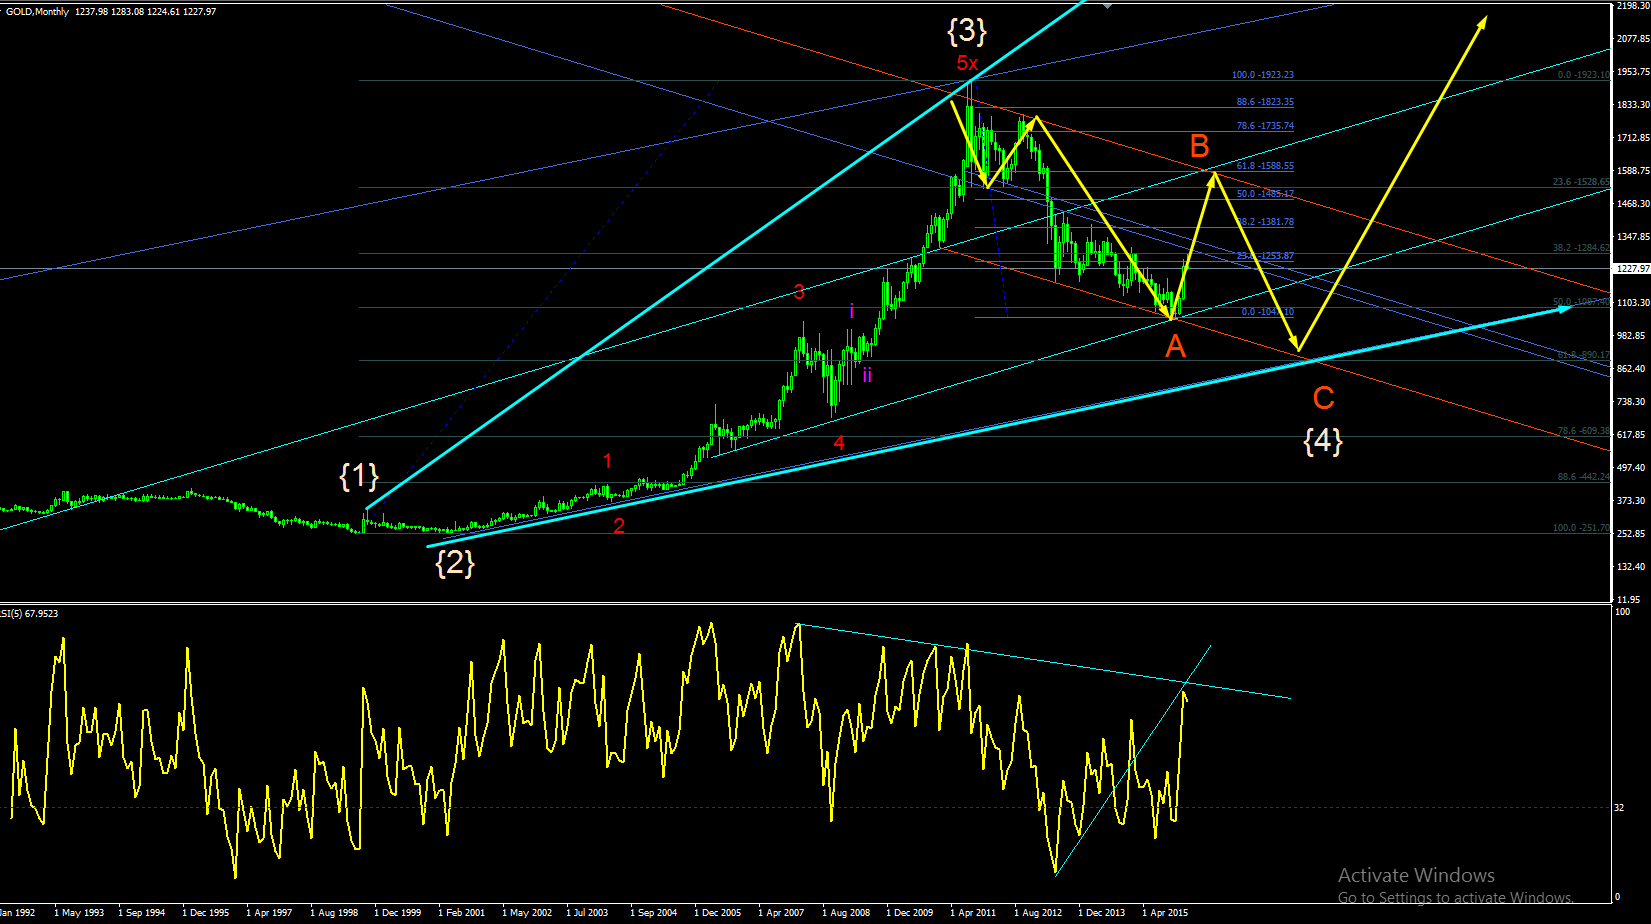1651x924 pixels.
Task: Click the Fibonacci level 23.6 -1528.65 label
Action: coord(1582,182)
